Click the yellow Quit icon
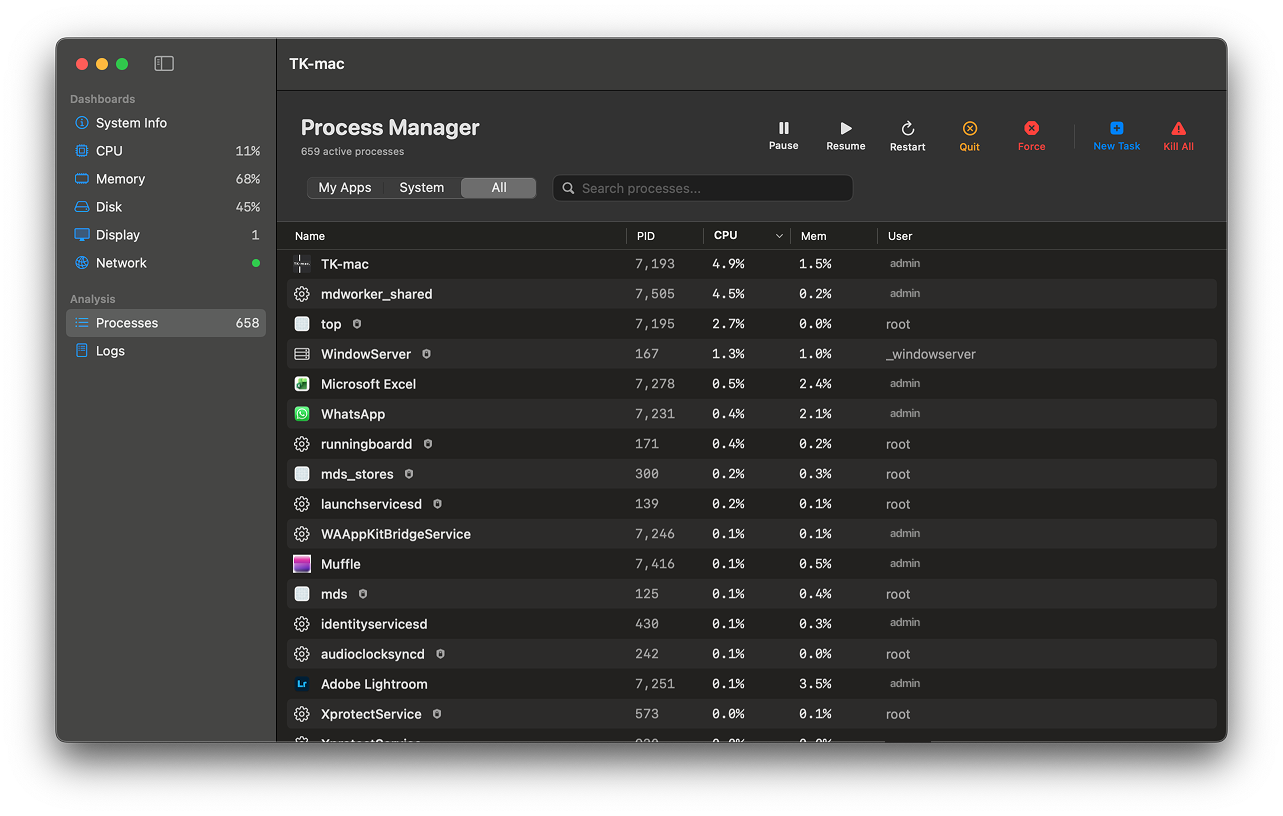This screenshot has width=1283, height=816. [969, 129]
